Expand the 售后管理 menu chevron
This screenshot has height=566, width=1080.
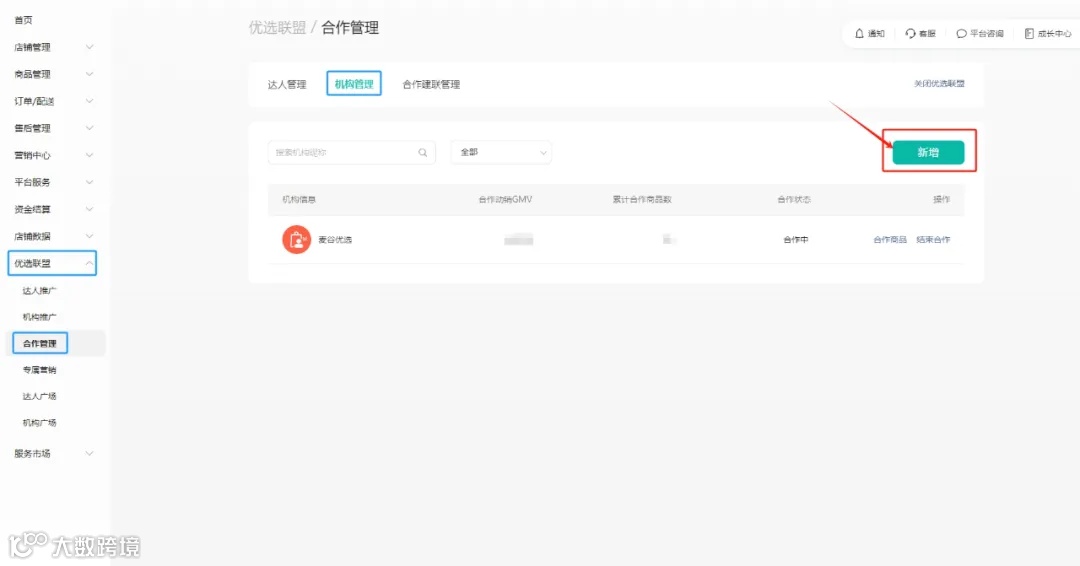(x=89, y=127)
